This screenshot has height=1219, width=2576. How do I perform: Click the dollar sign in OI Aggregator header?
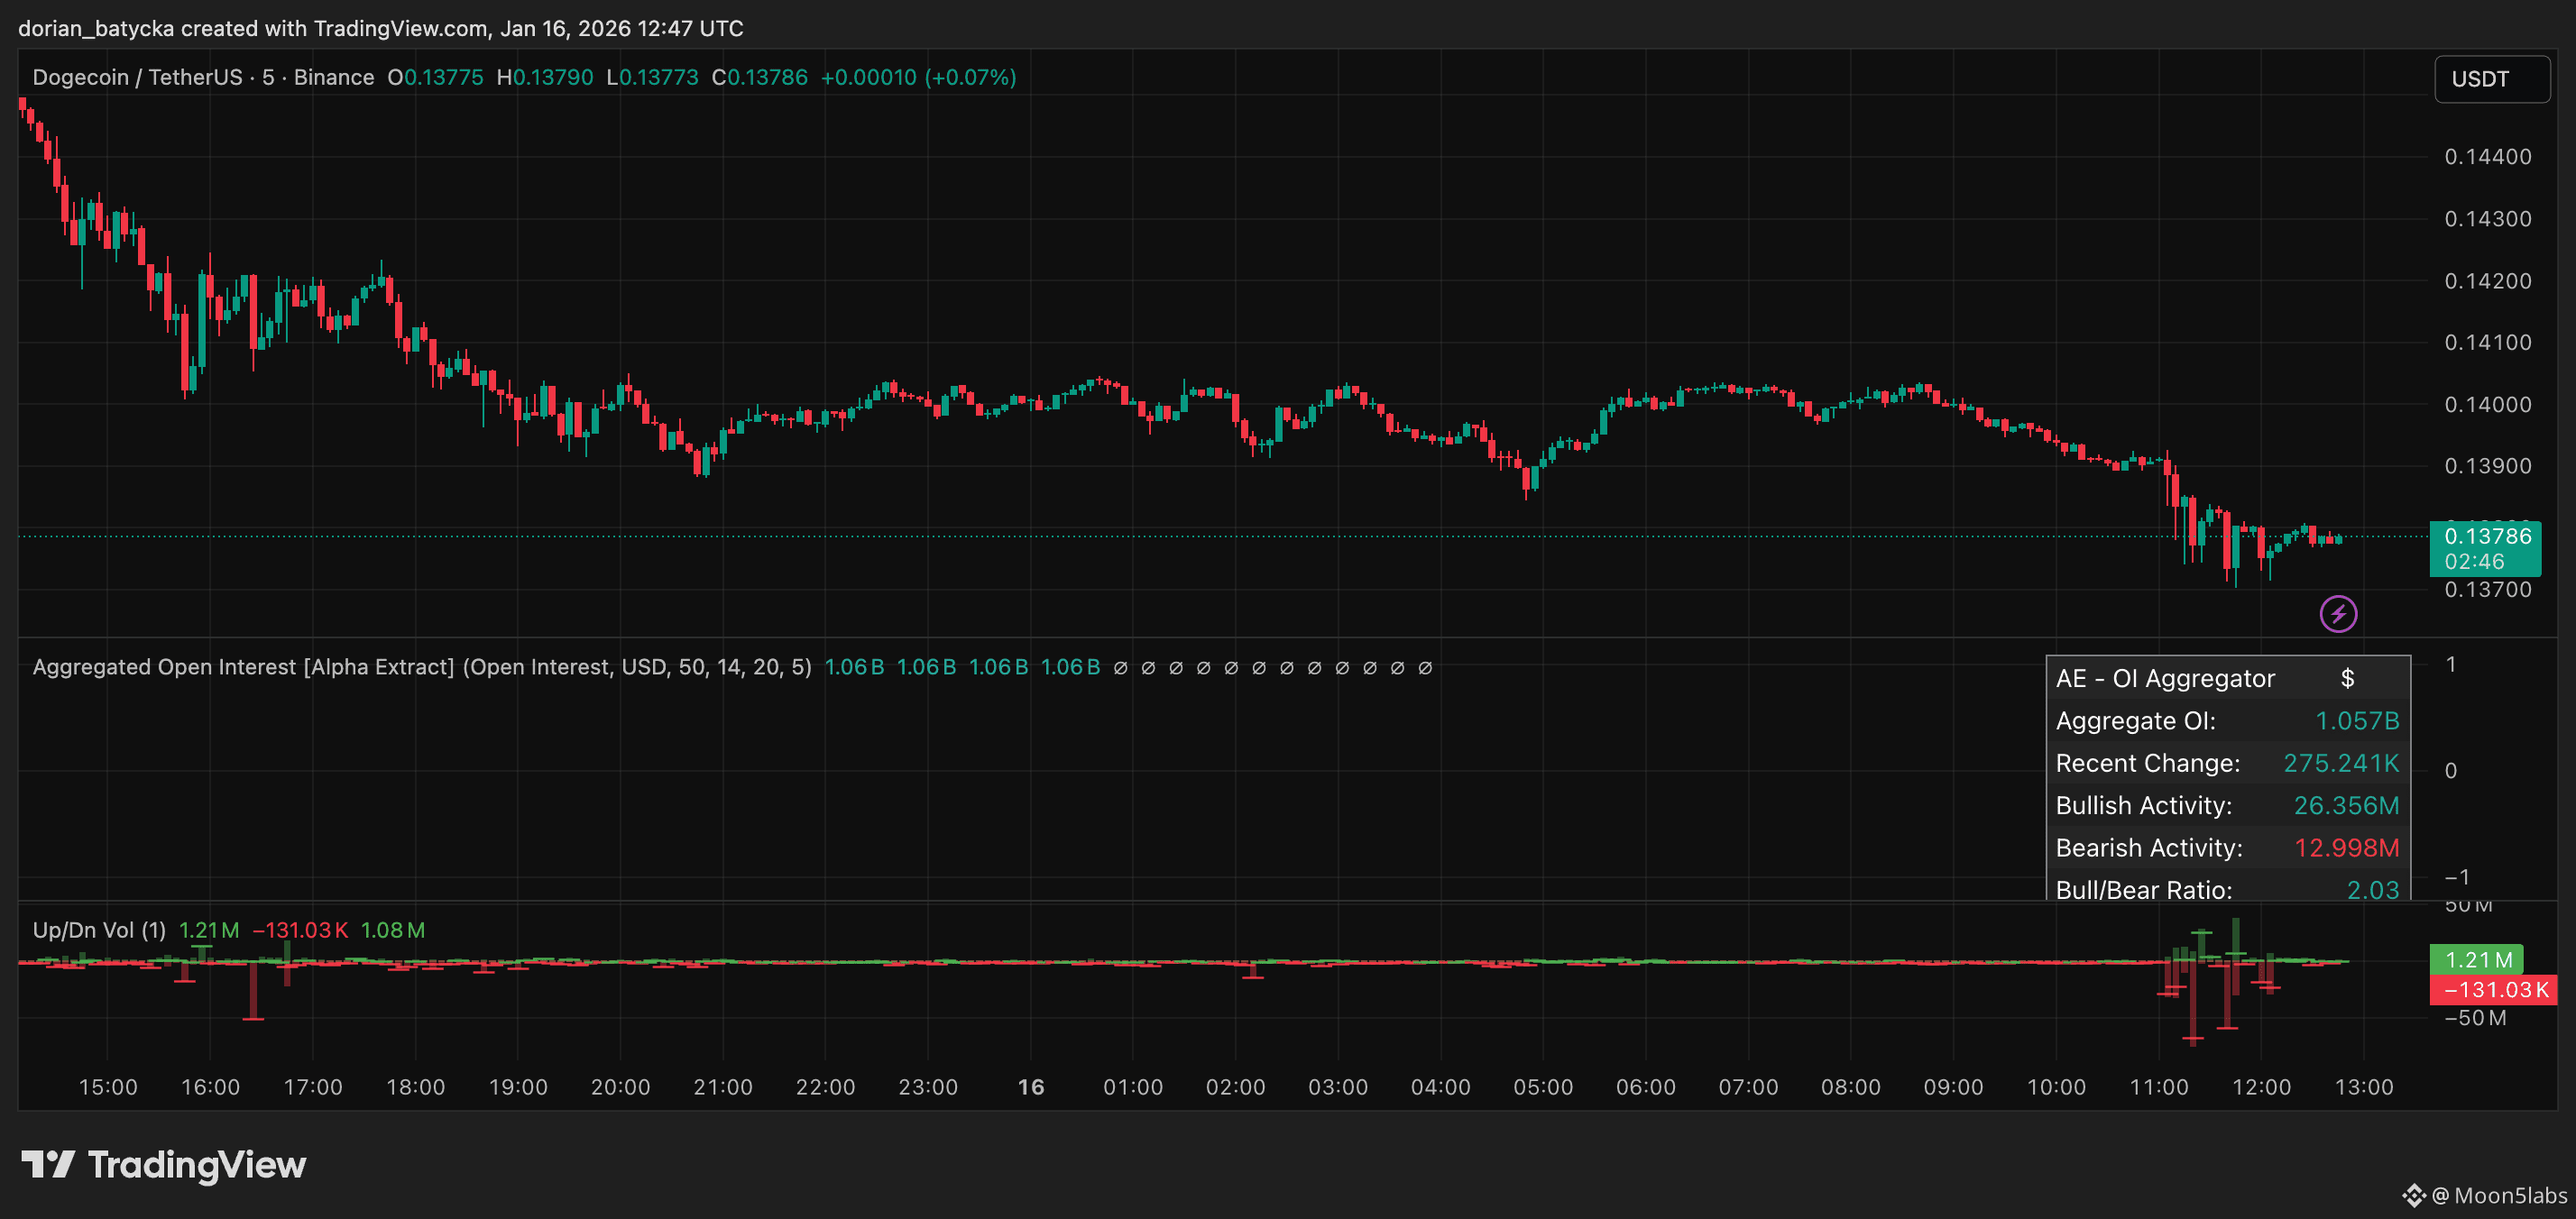[x=2347, y=679]
